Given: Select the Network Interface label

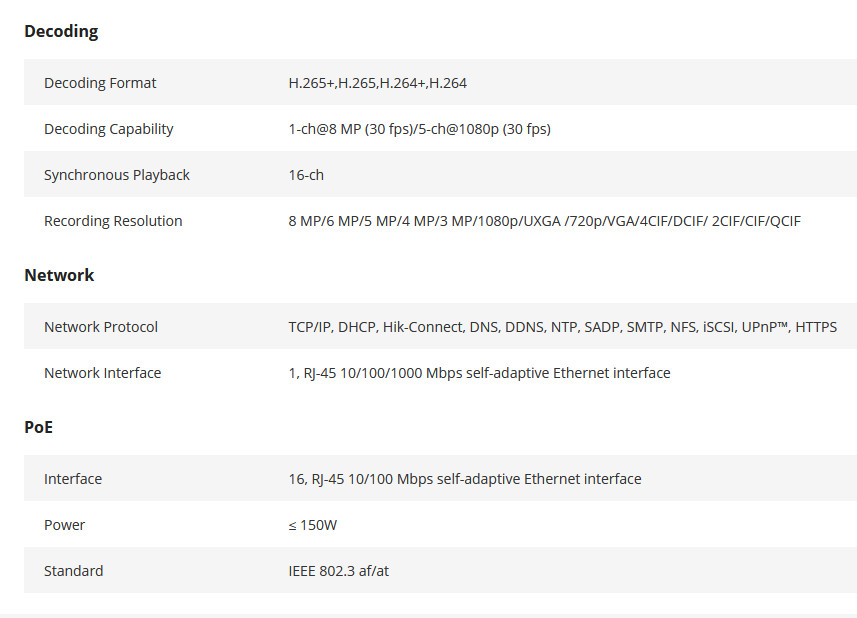Looking at the screenshot, I should [103, 373].
